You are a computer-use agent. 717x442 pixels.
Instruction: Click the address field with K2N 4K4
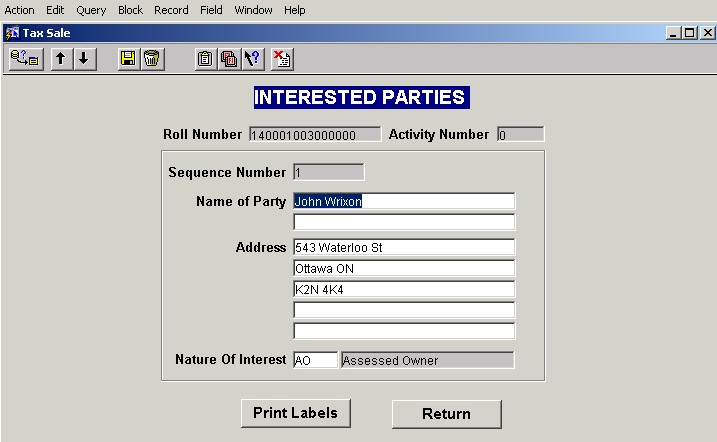(x=404, y=289)
